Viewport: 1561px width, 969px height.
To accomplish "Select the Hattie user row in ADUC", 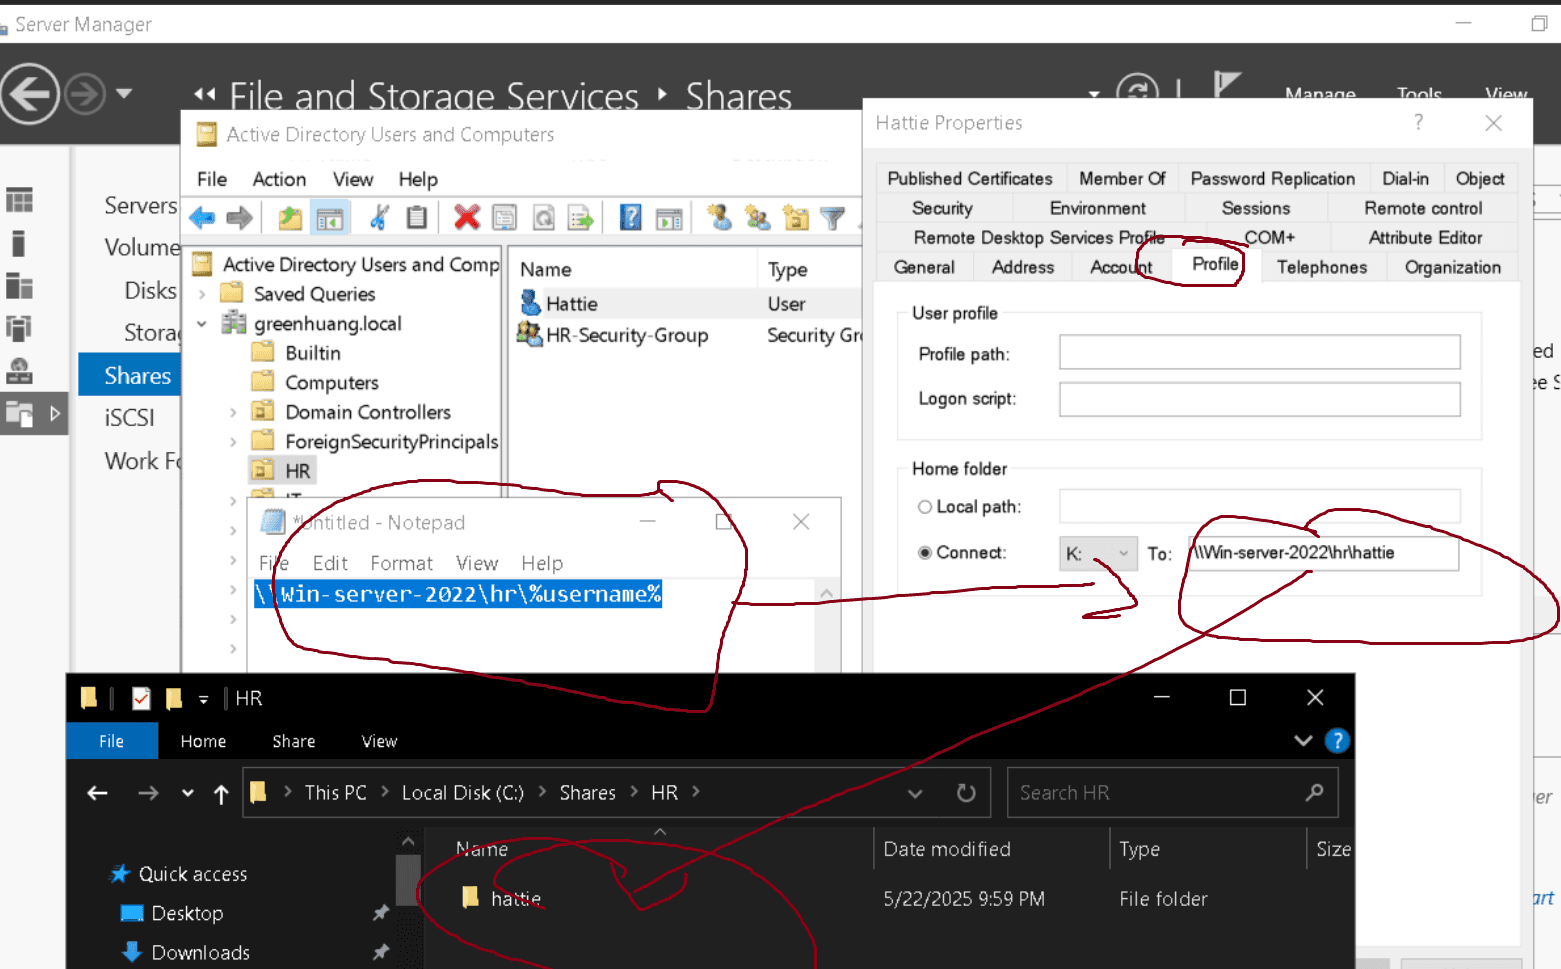I will 687,303.
